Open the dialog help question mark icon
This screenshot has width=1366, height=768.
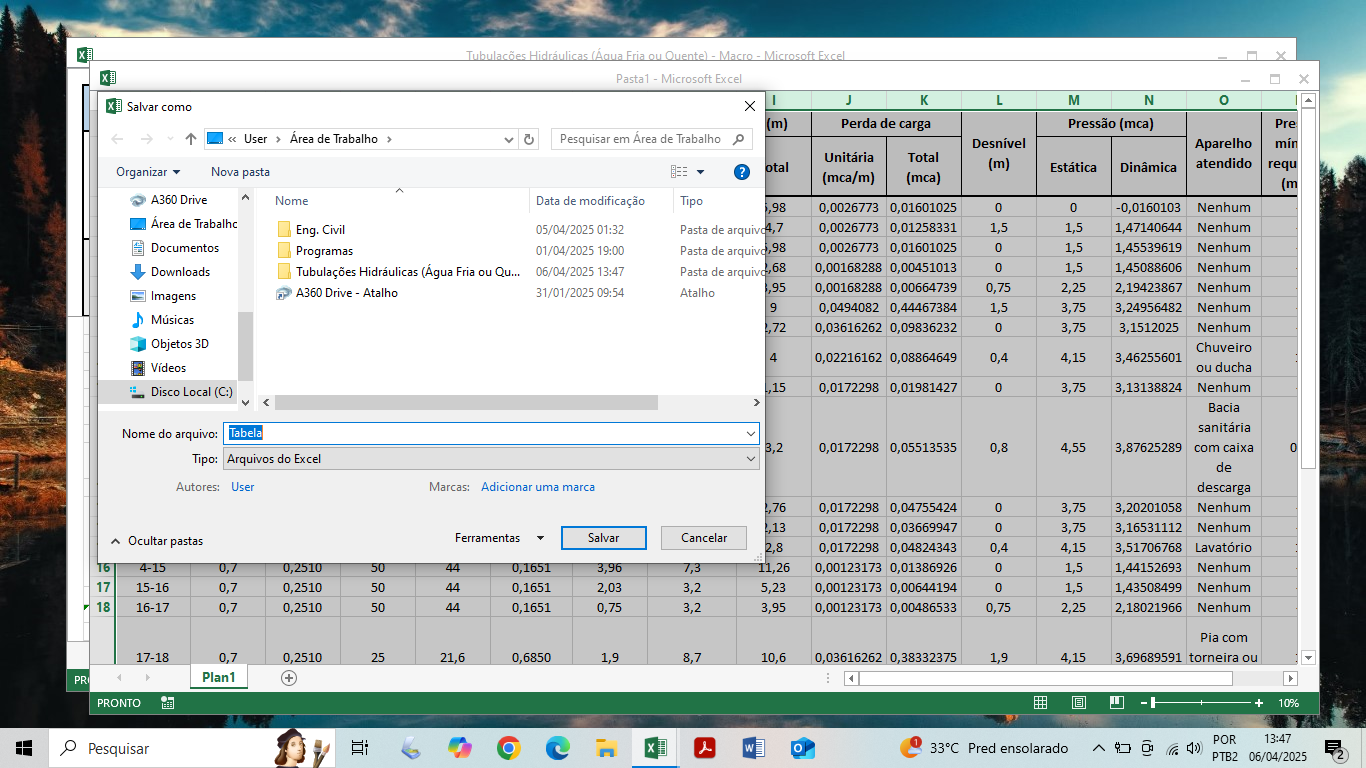(x=742, y=172)
